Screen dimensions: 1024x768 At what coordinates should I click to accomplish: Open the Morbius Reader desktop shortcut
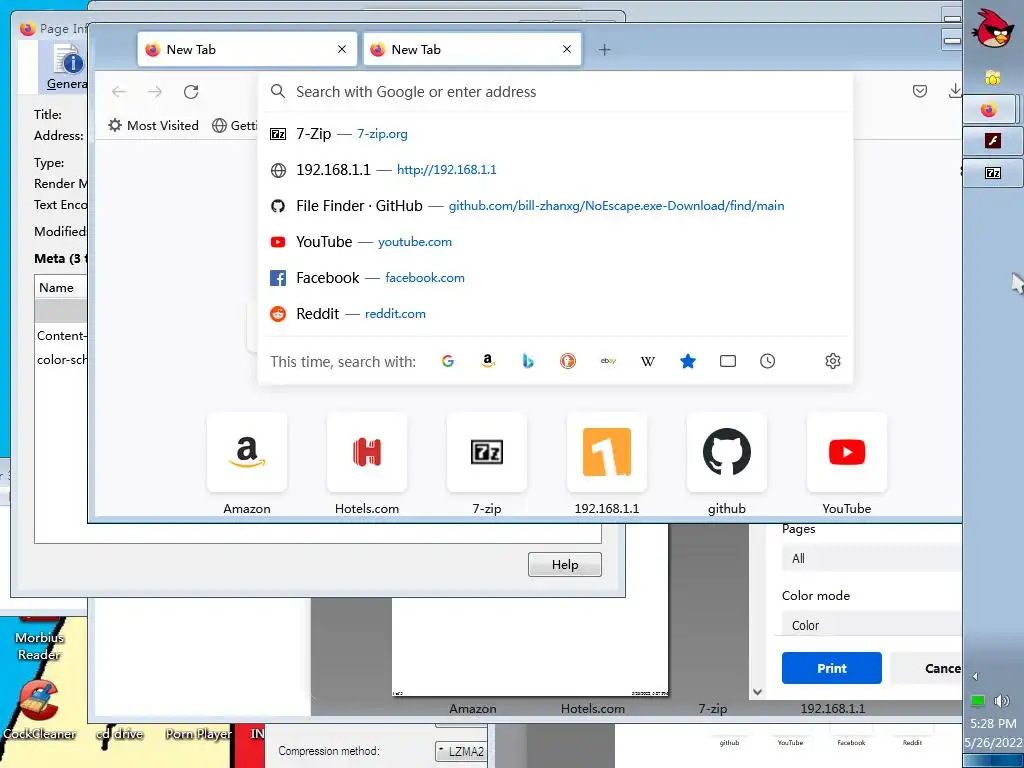tap(39, 637)
